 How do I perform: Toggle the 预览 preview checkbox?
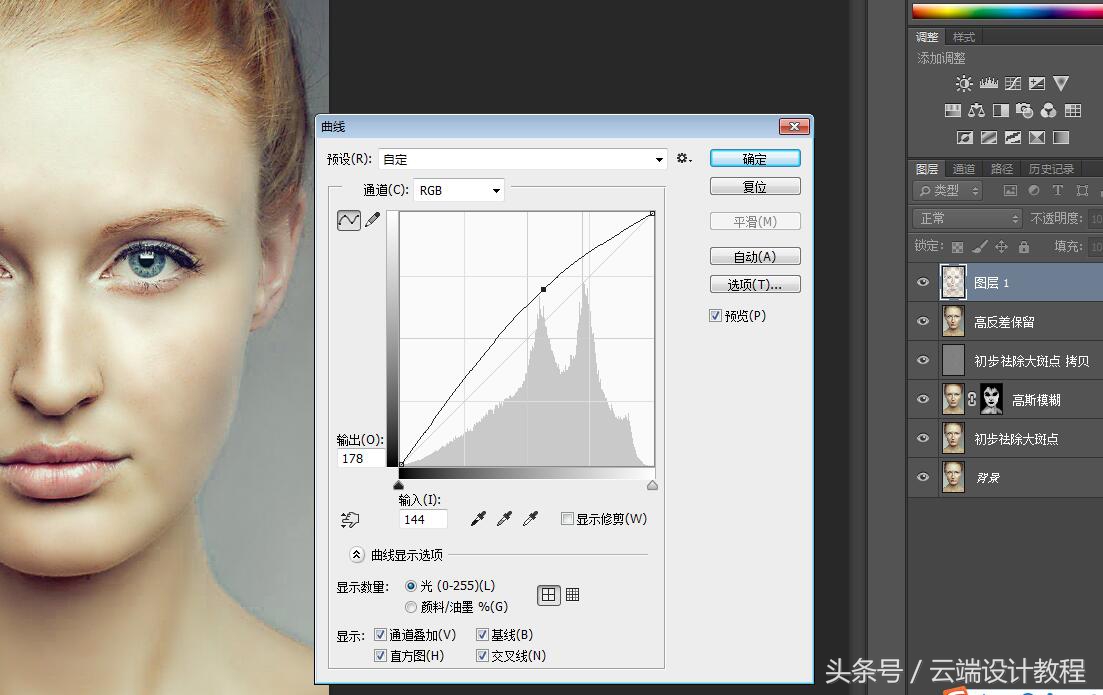click(715, 316)
